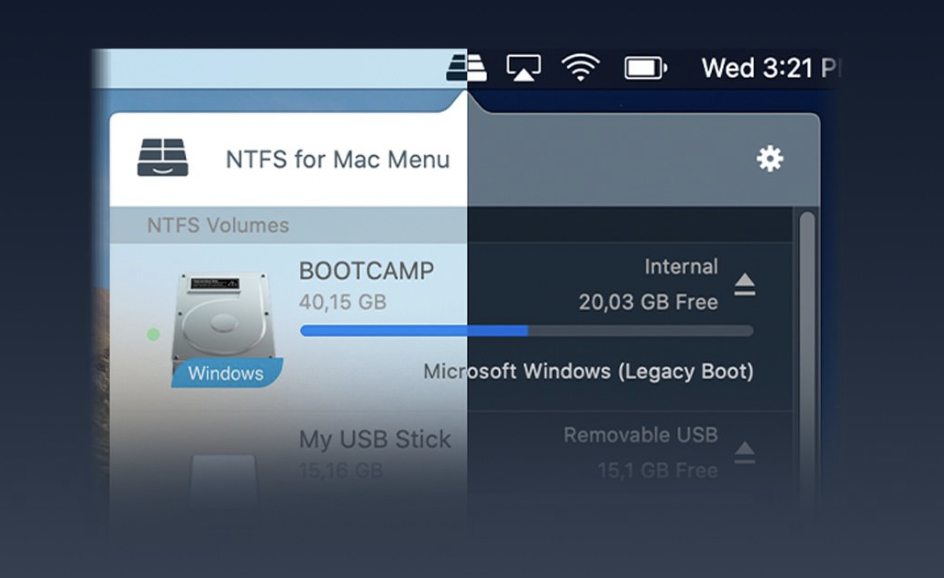Select the My USB Stick drive icon

click(x=224, y=482)
